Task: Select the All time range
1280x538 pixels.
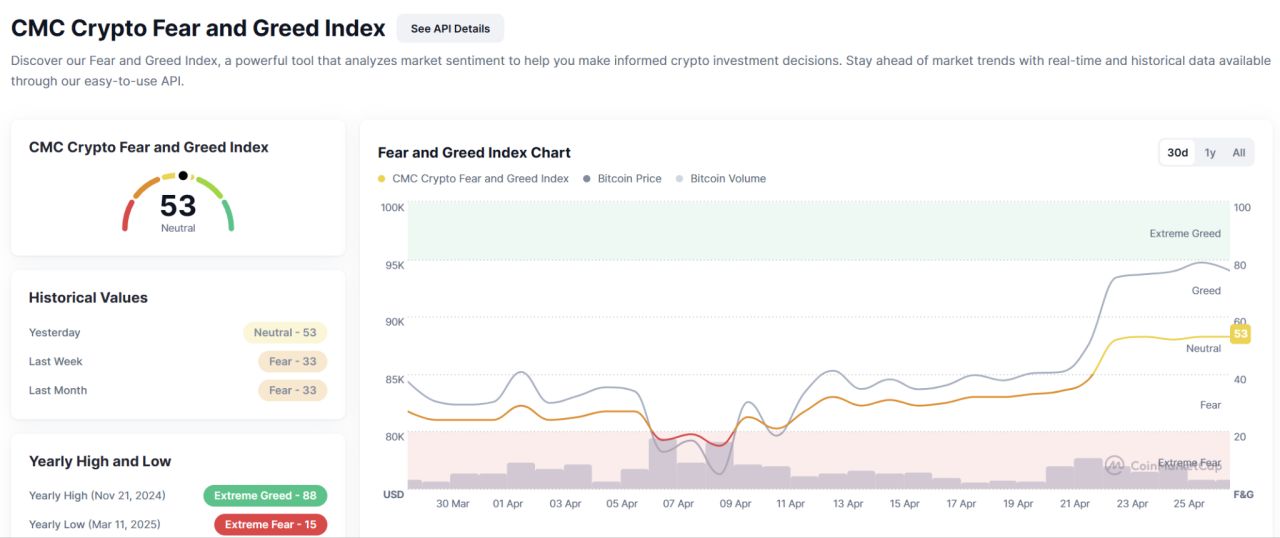Action: [1239, 153]
